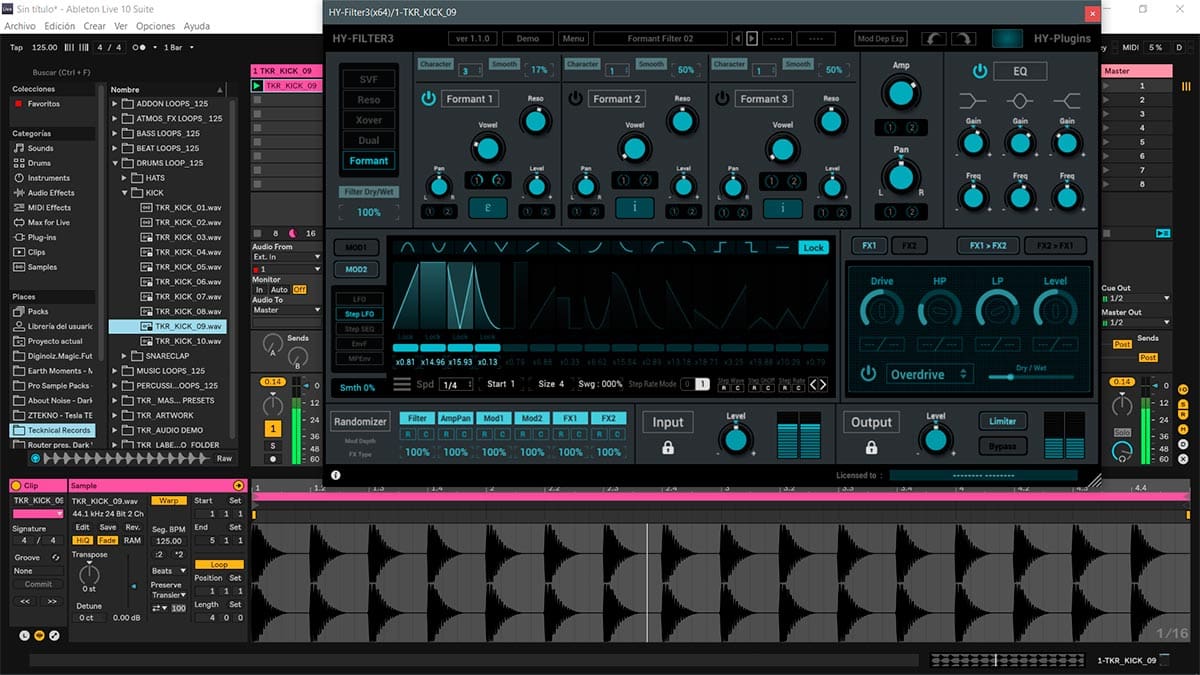
Task: Click the undo arrow in HY-Filter3
Action: point(934,38)
